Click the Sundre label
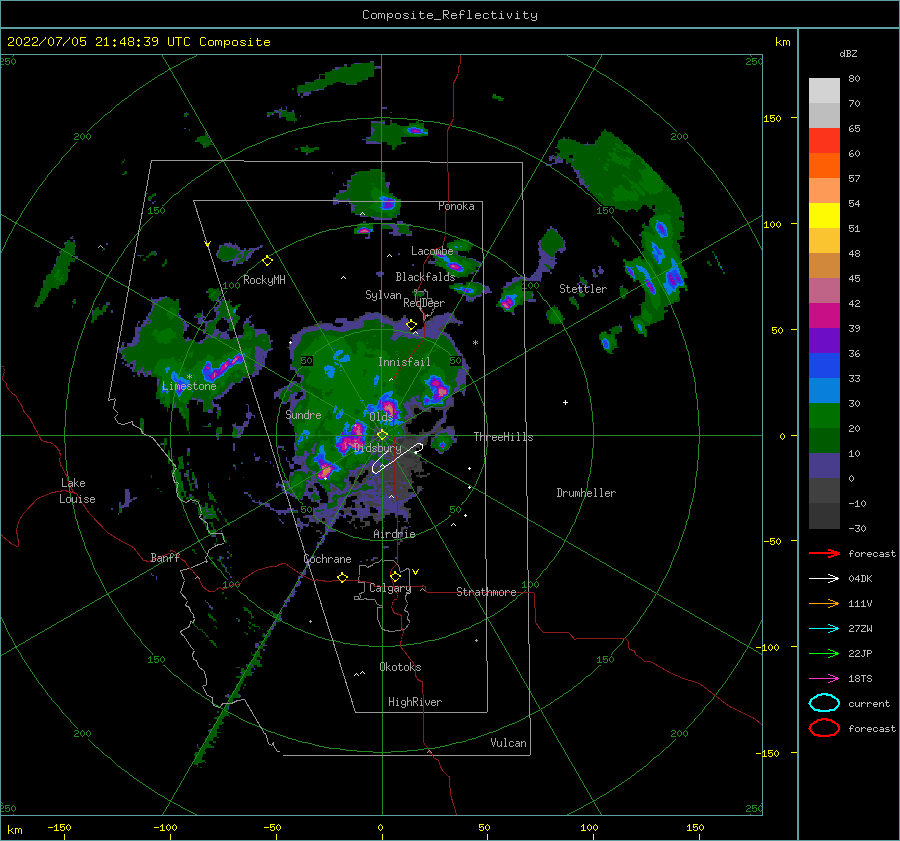Screen dimensions: 900x841 303,414
